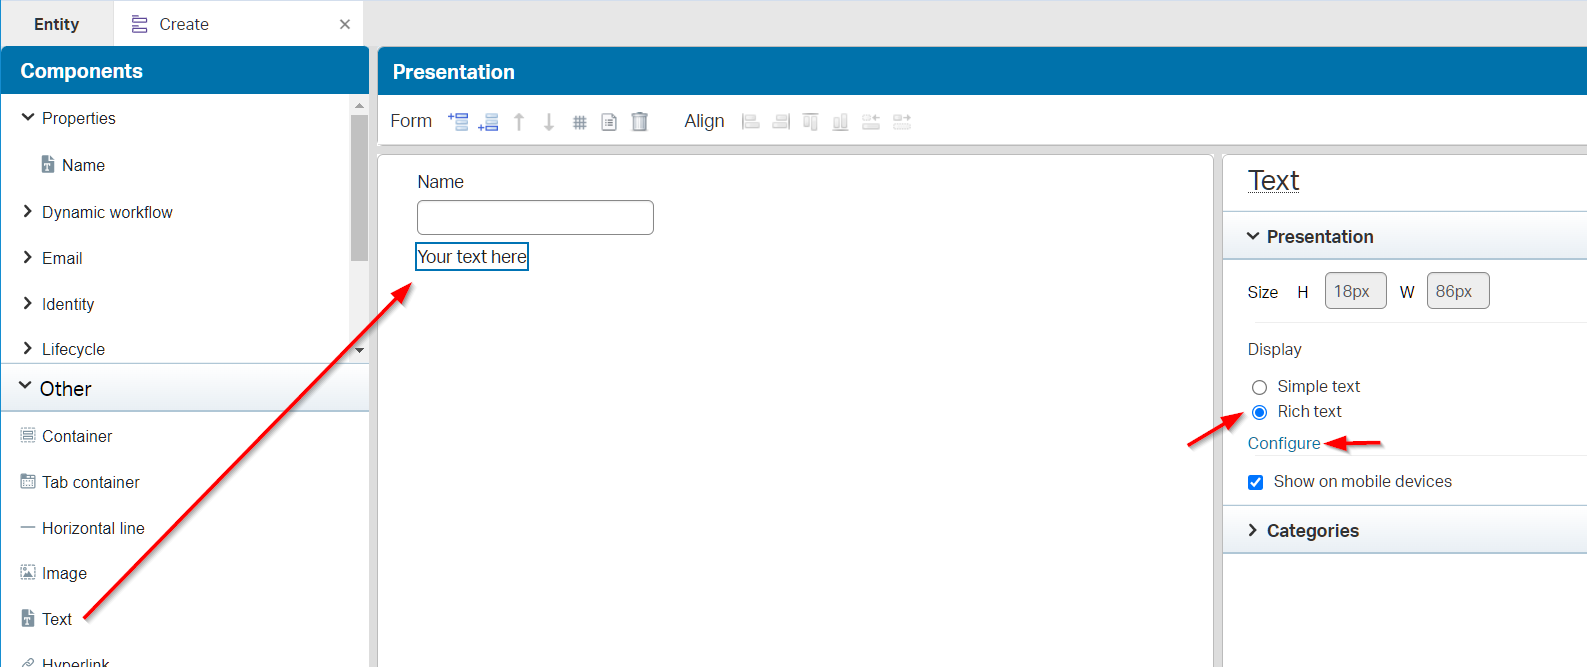Toggle the grid icon in Form toolbar

coord(579,122)
